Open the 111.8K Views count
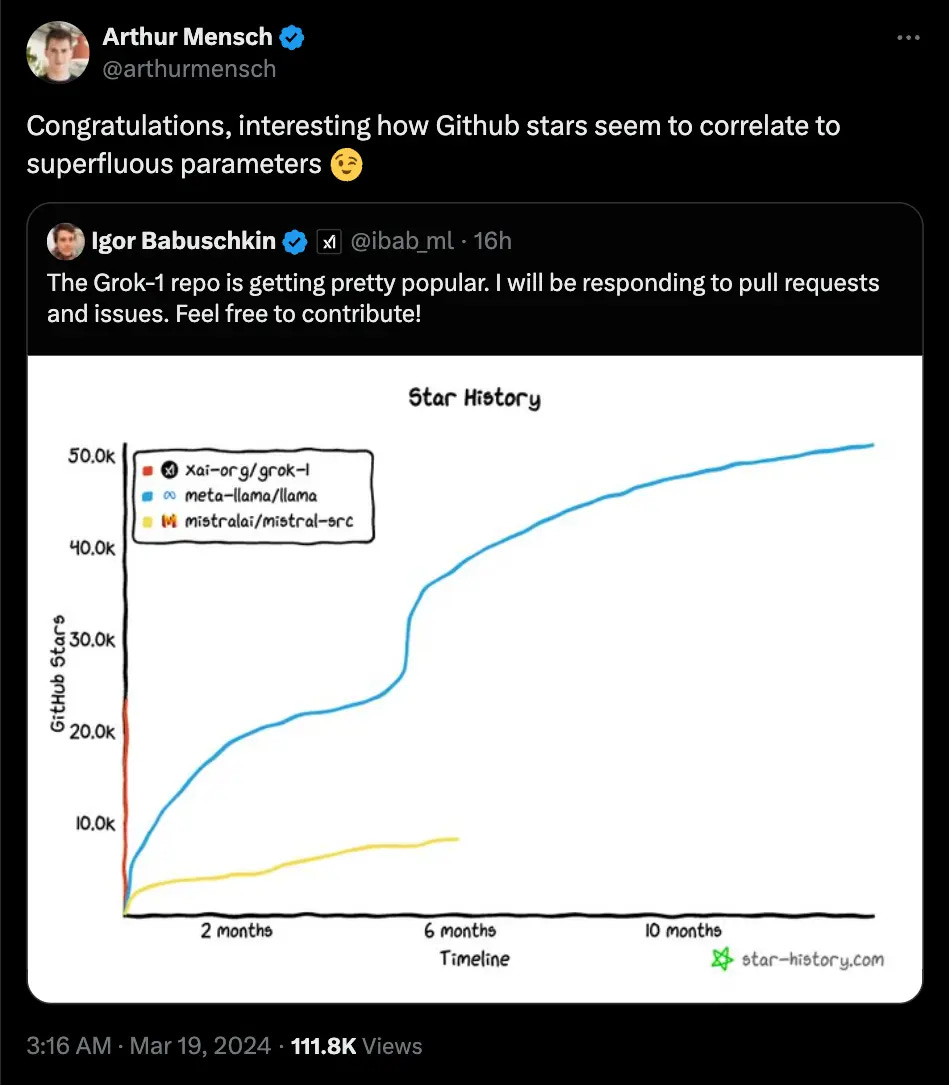This screenshot has height=1085, width=949. tap(356, 1046)
